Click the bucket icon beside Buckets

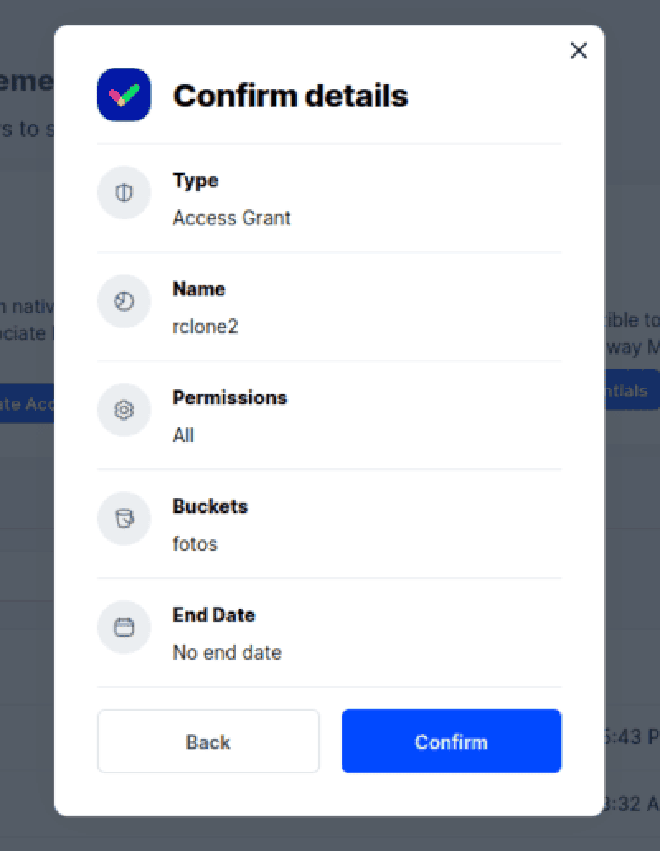tap(124, 519)
